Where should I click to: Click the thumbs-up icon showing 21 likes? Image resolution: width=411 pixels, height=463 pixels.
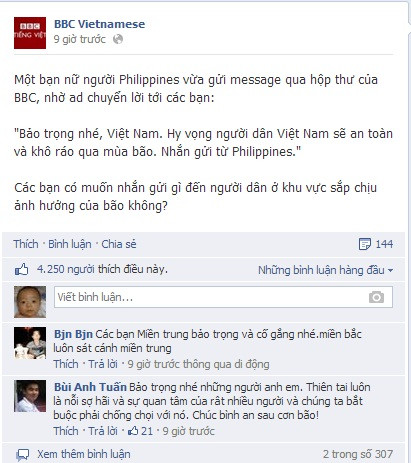click(133, 431)
